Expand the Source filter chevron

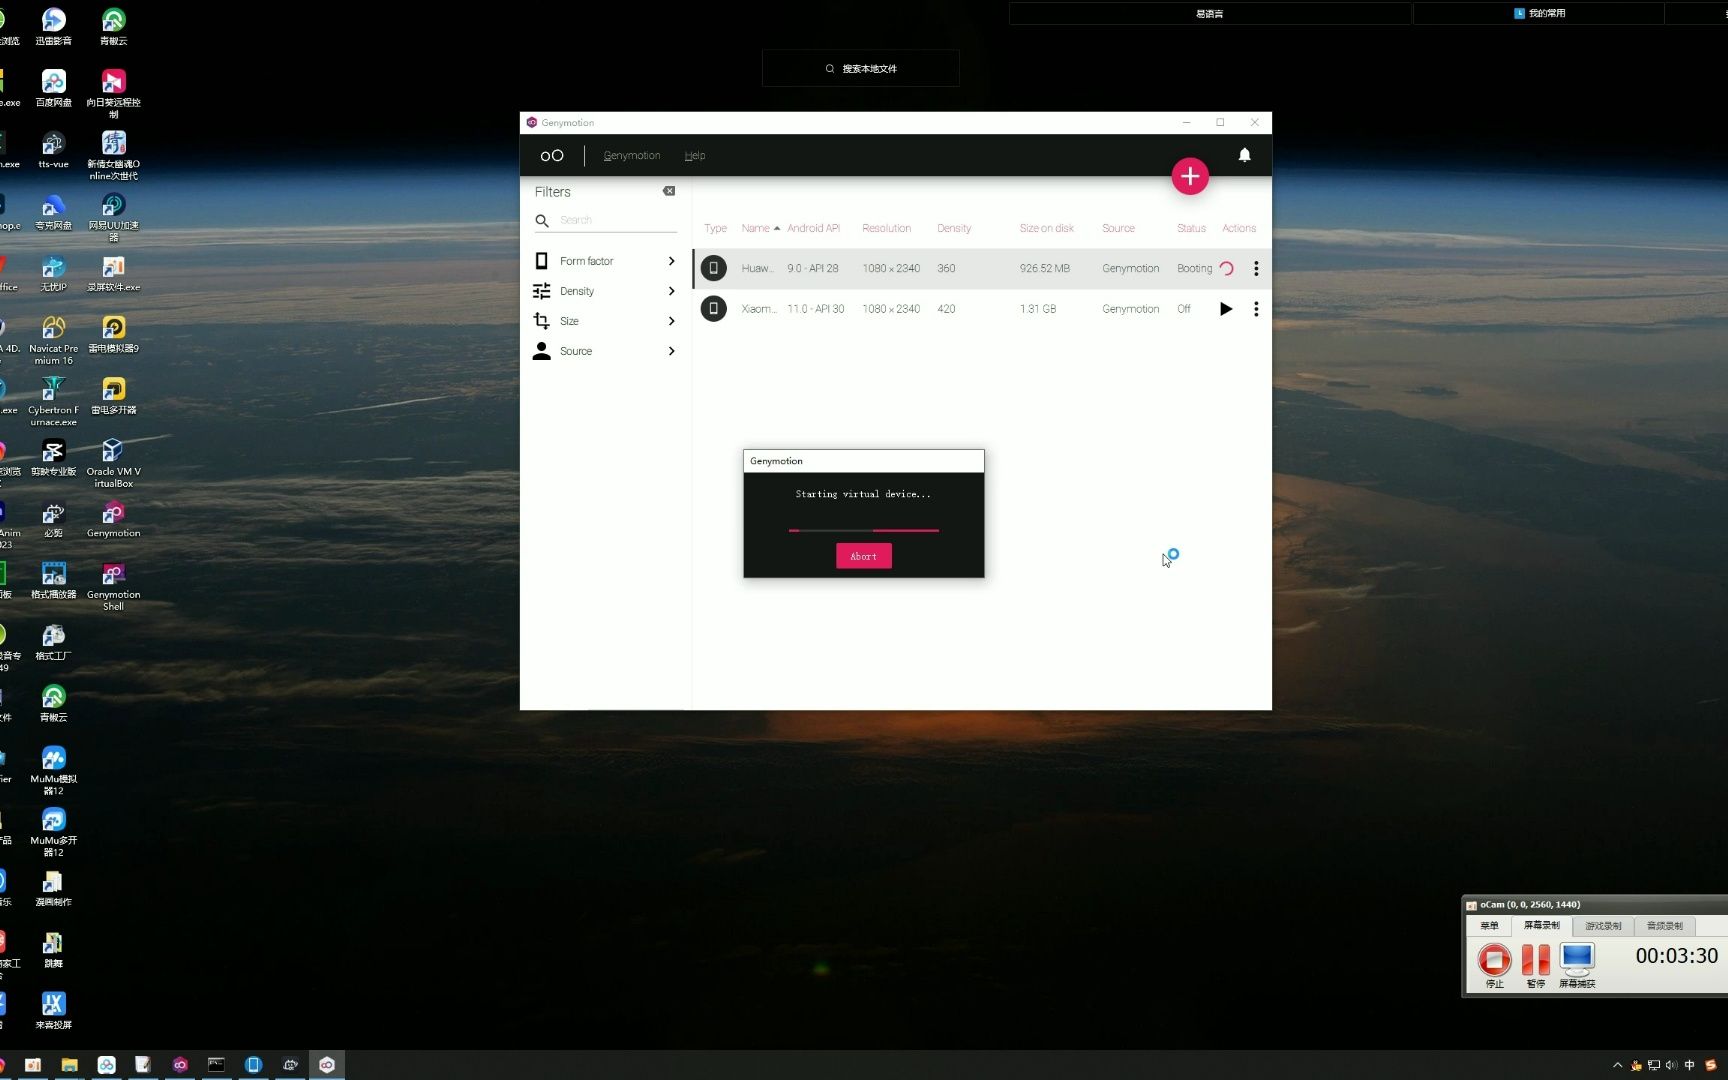point(671,351)
